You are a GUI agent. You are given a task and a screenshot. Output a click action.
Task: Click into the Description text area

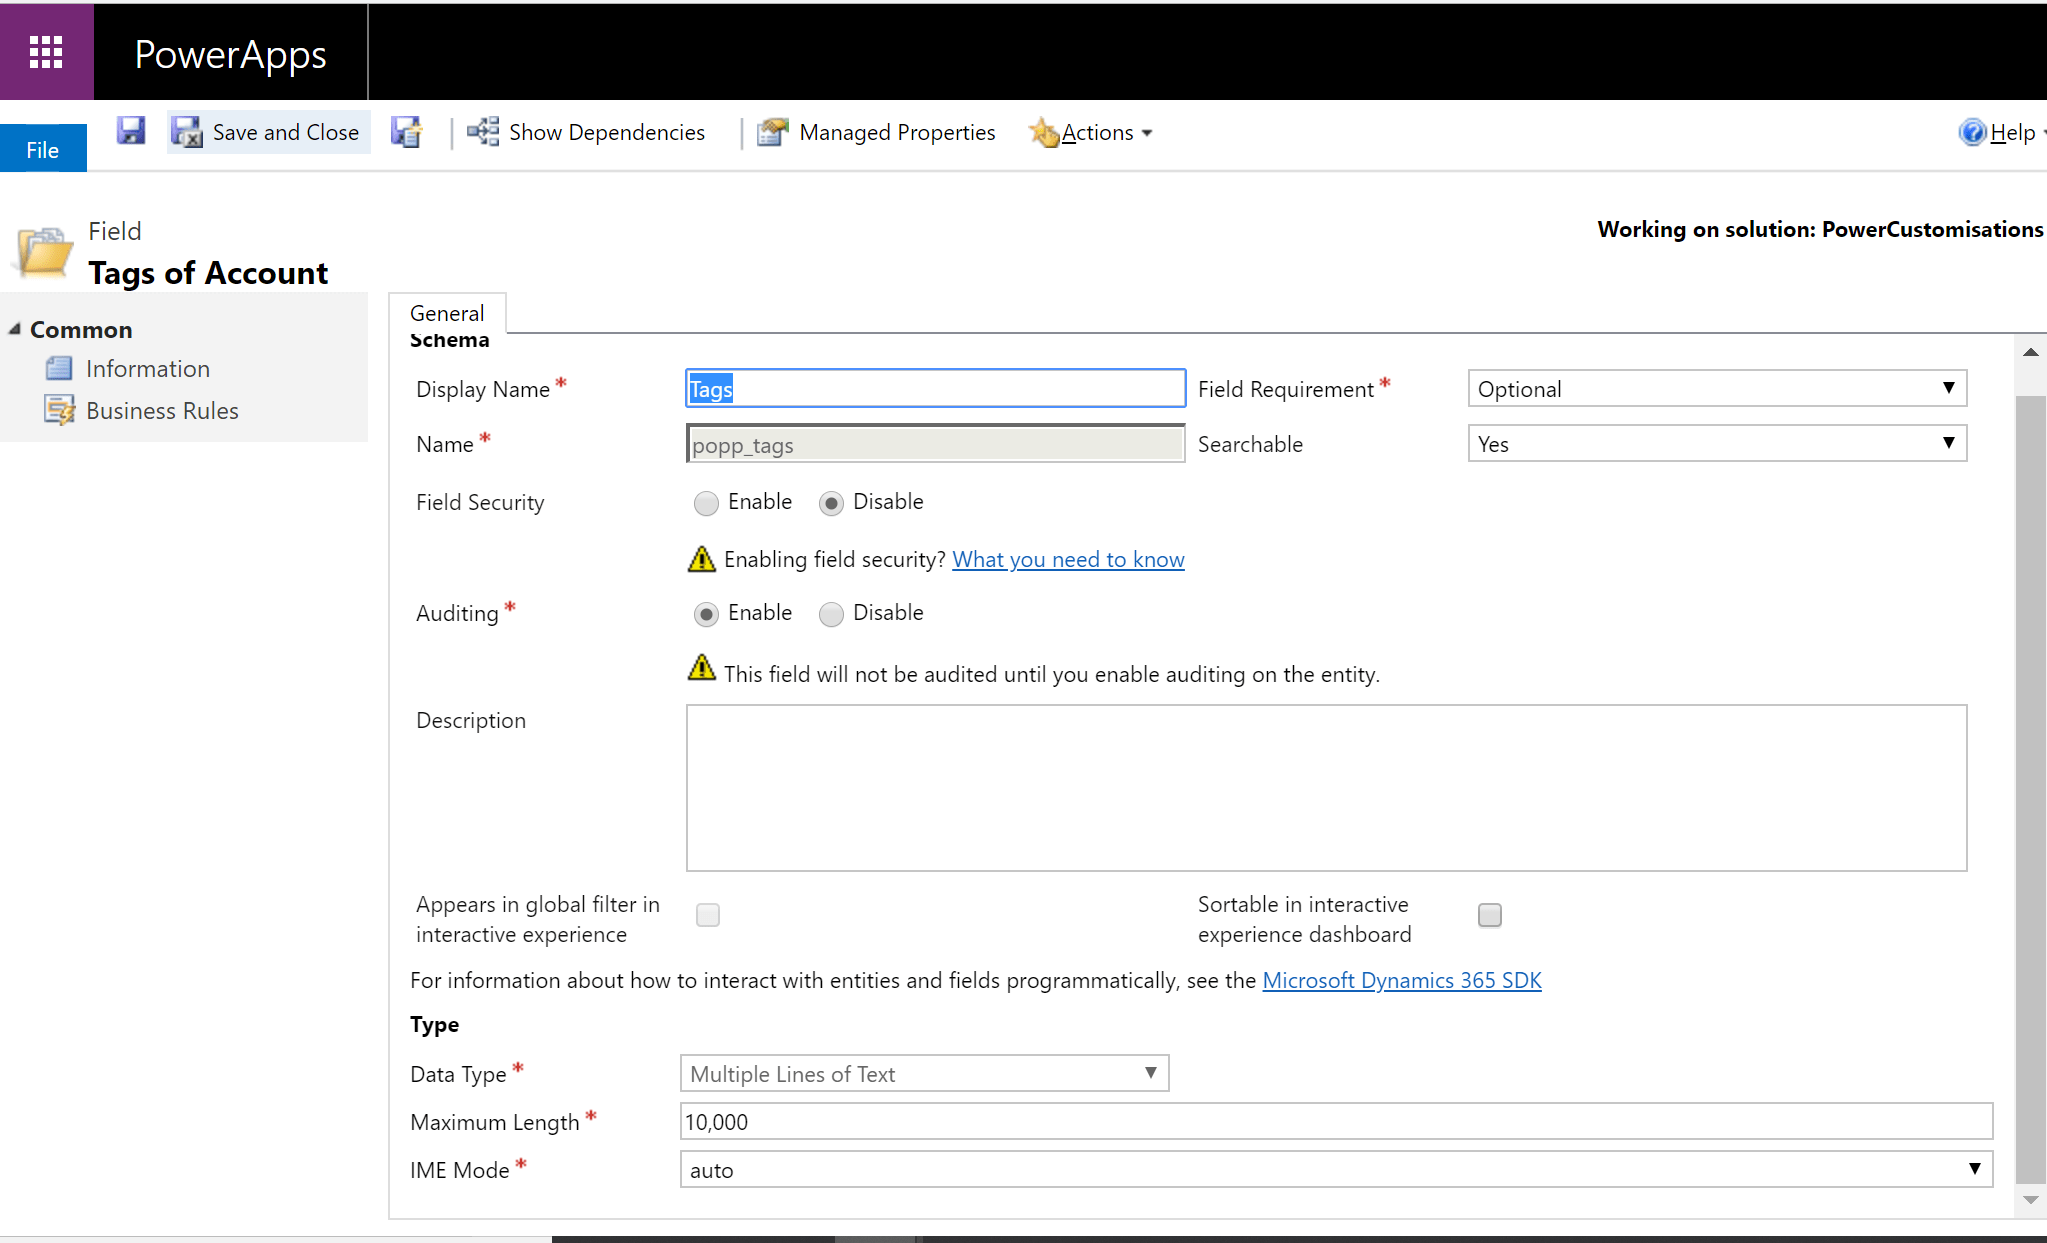pyautogui.click(x=1325, y=787)
